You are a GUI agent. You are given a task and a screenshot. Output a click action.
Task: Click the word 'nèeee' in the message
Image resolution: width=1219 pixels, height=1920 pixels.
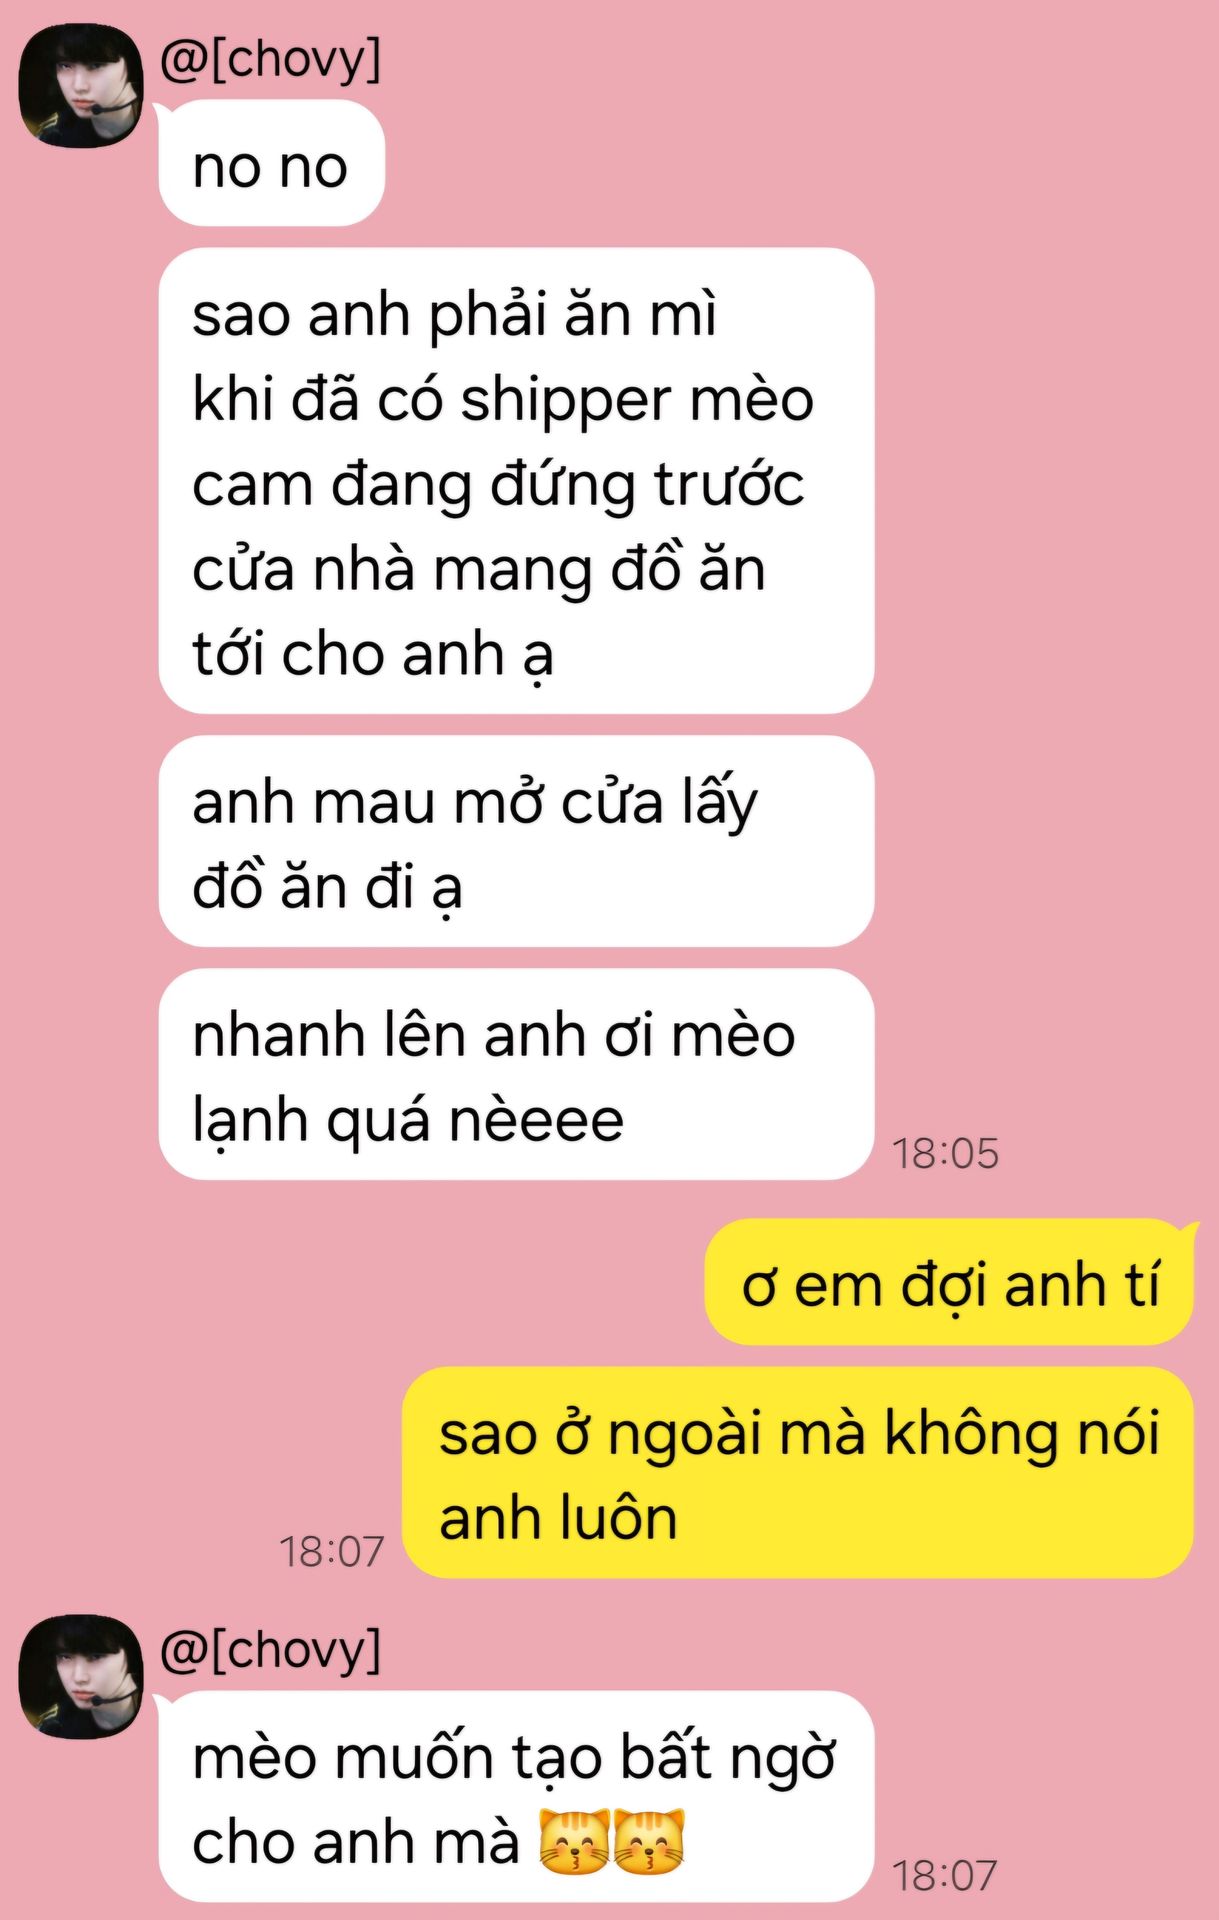pyautogui.click(x=537, y=1120)
